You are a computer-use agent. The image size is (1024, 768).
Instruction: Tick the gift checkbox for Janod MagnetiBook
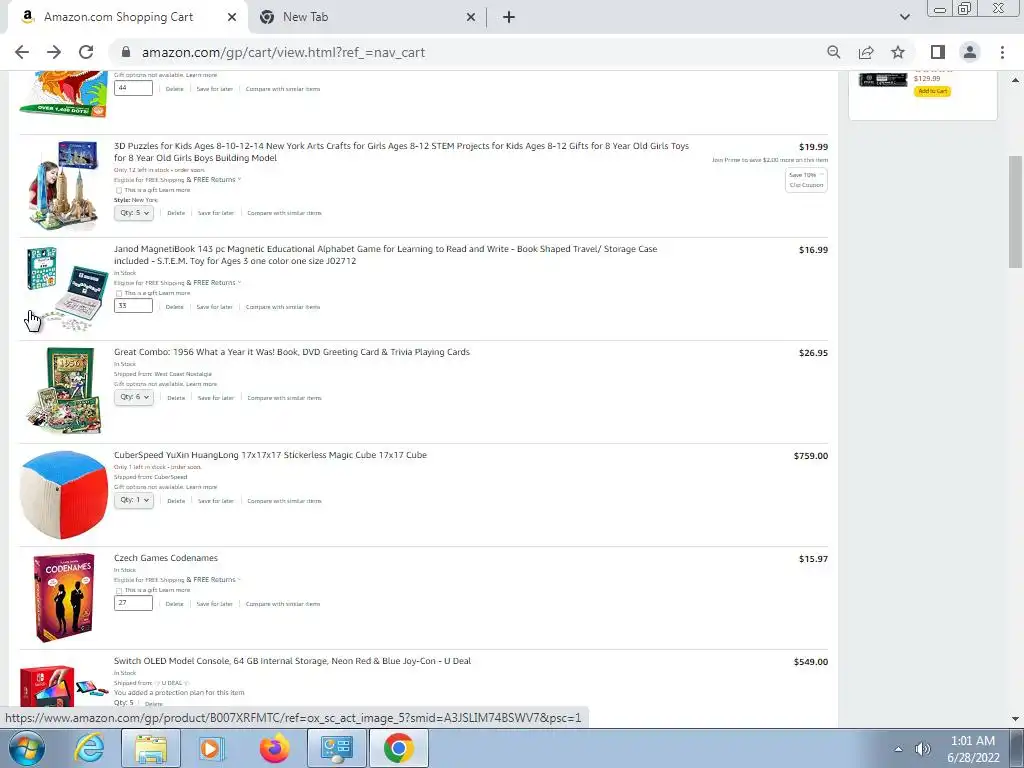tap(119, 293)
